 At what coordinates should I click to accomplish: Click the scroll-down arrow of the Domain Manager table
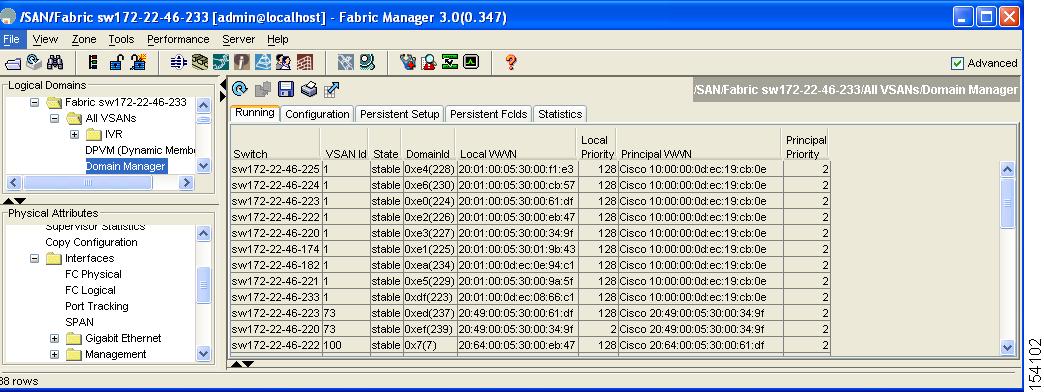coord(1007,347)
